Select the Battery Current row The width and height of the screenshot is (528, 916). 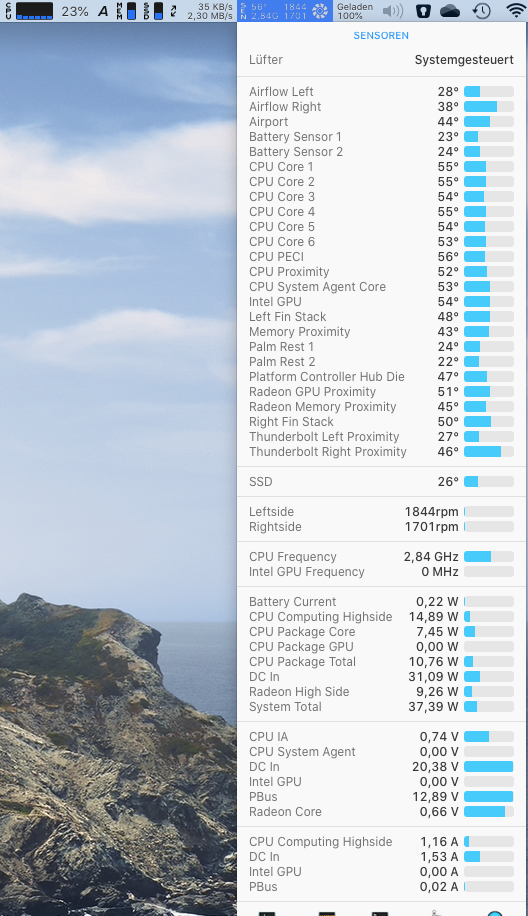tap(381, 602)
